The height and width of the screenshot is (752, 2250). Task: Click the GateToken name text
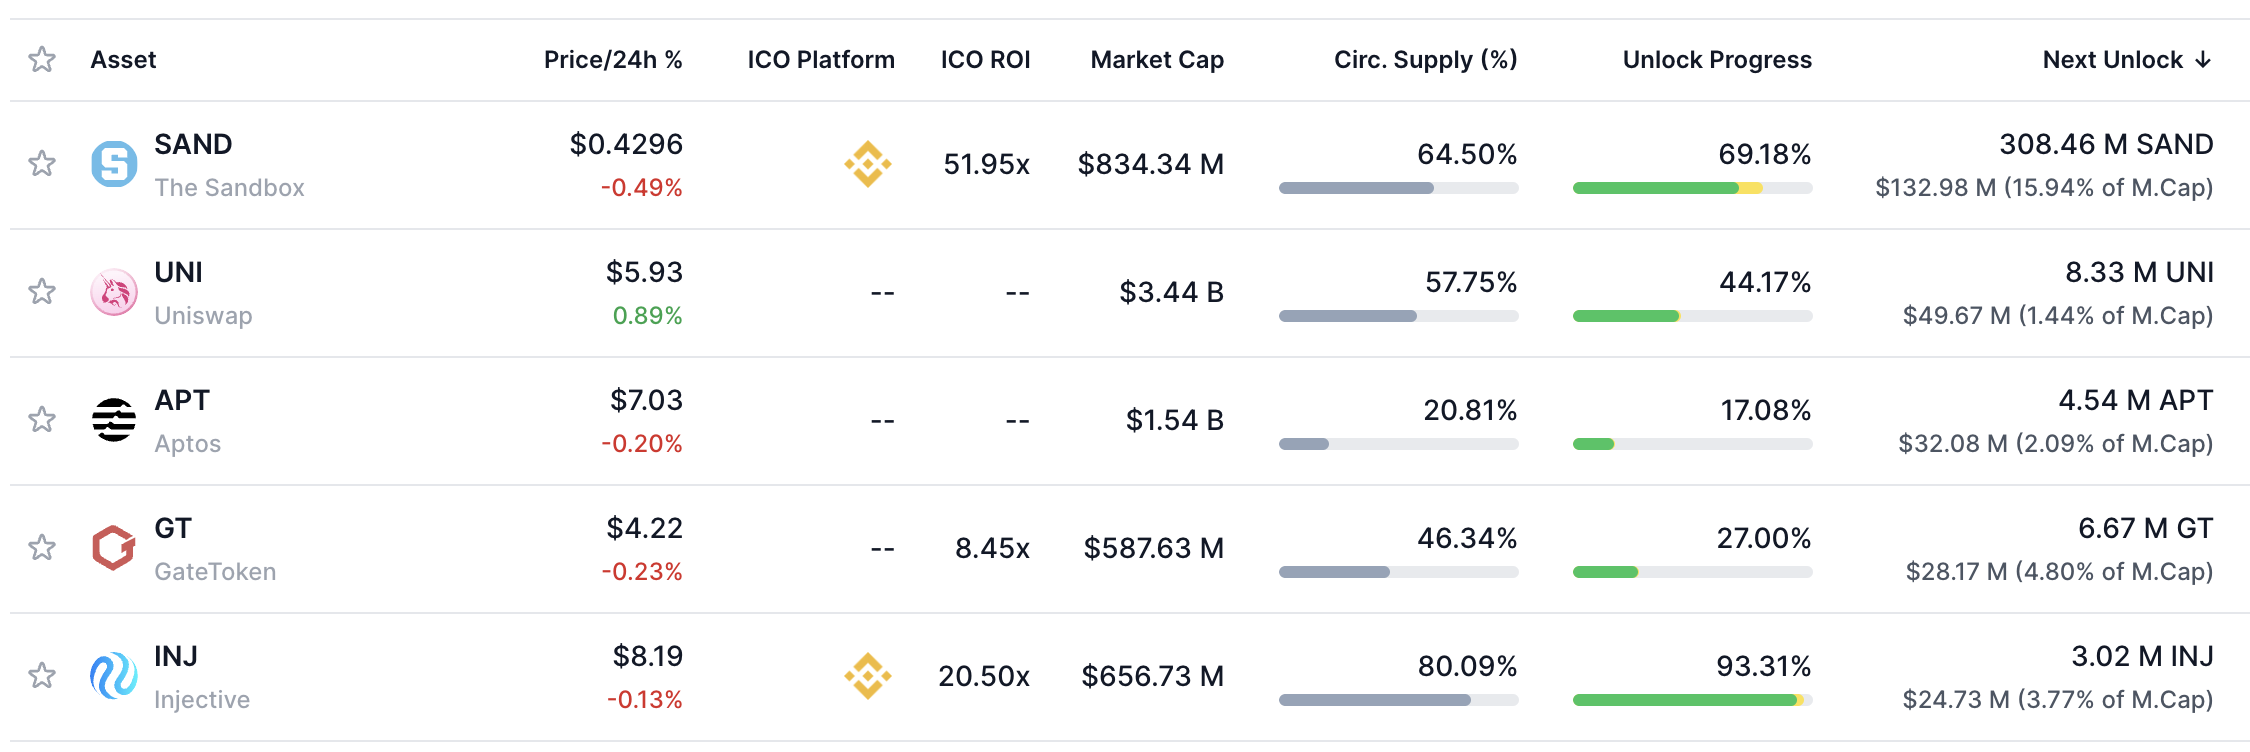(x=215, y=572)
